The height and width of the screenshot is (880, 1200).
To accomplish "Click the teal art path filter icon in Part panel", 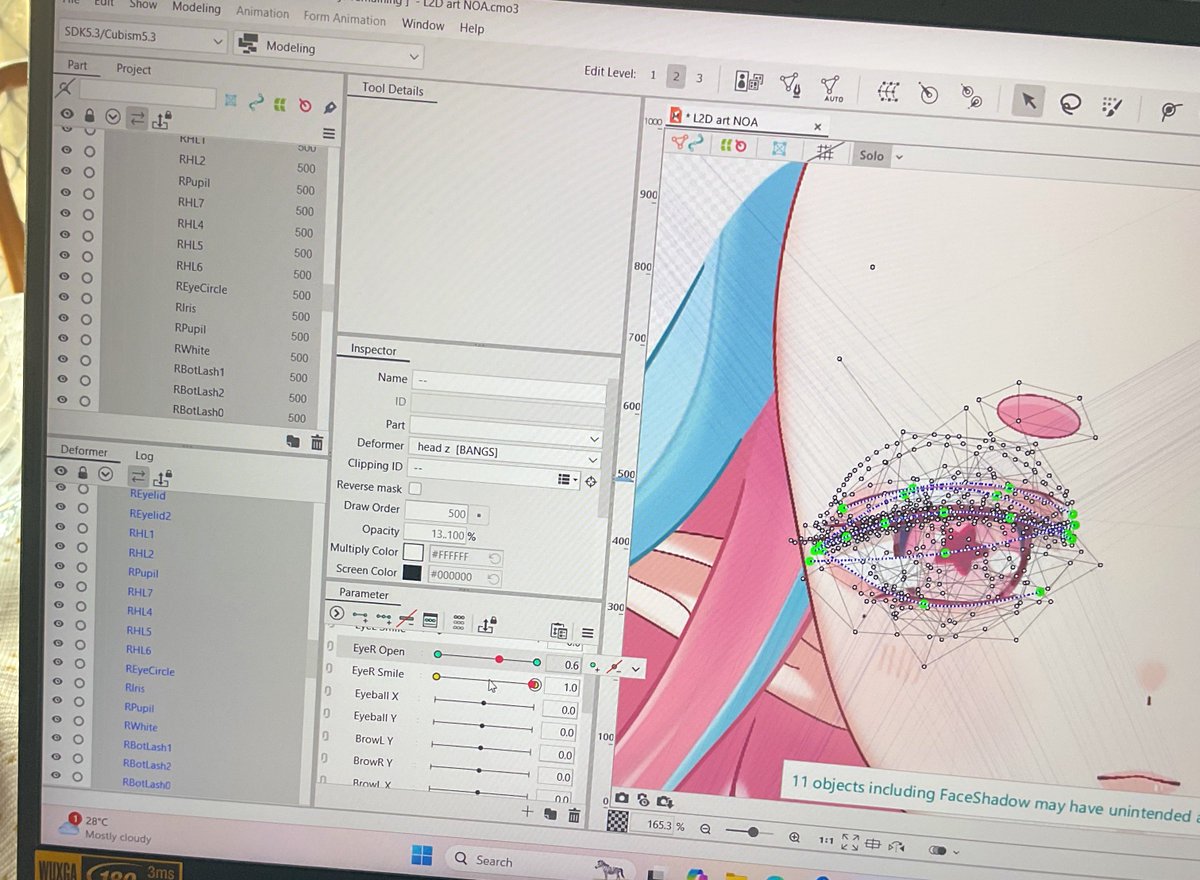I will 256,102.
